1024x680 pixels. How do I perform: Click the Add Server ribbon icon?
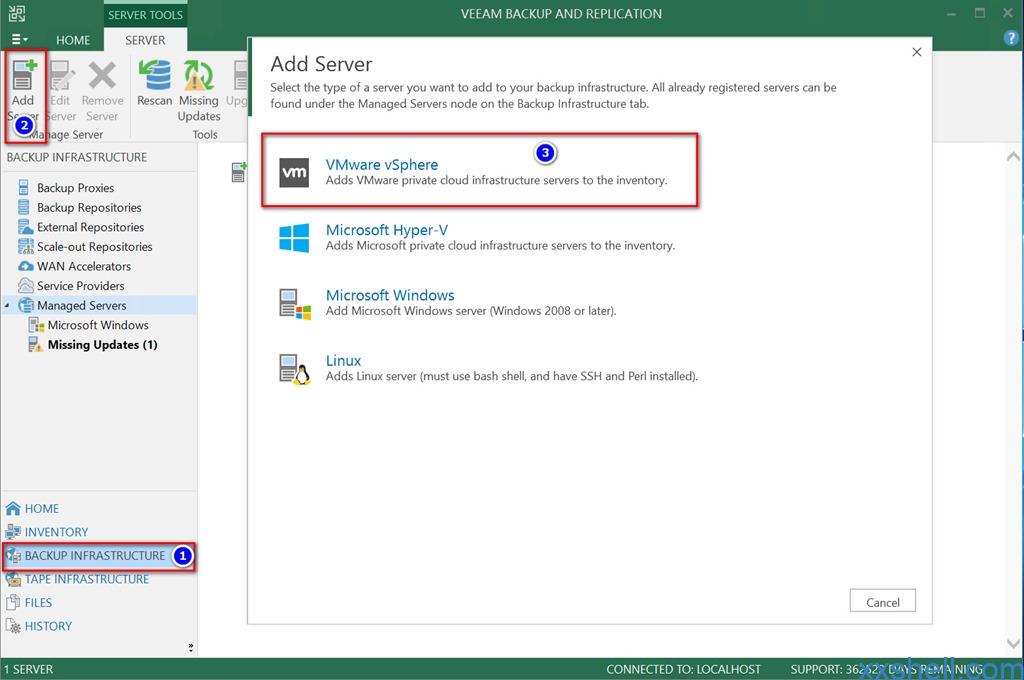pyautogui.click(x=24, y=75)
